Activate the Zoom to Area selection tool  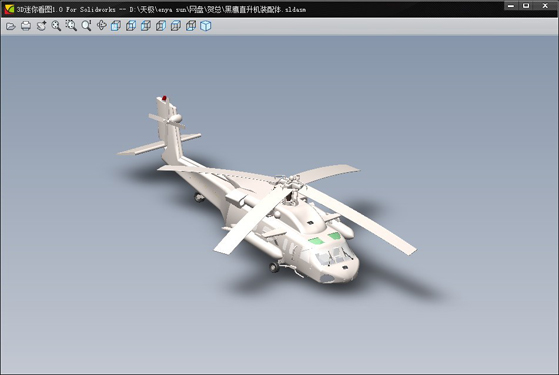pyautogui.click(x=71, y=26)
